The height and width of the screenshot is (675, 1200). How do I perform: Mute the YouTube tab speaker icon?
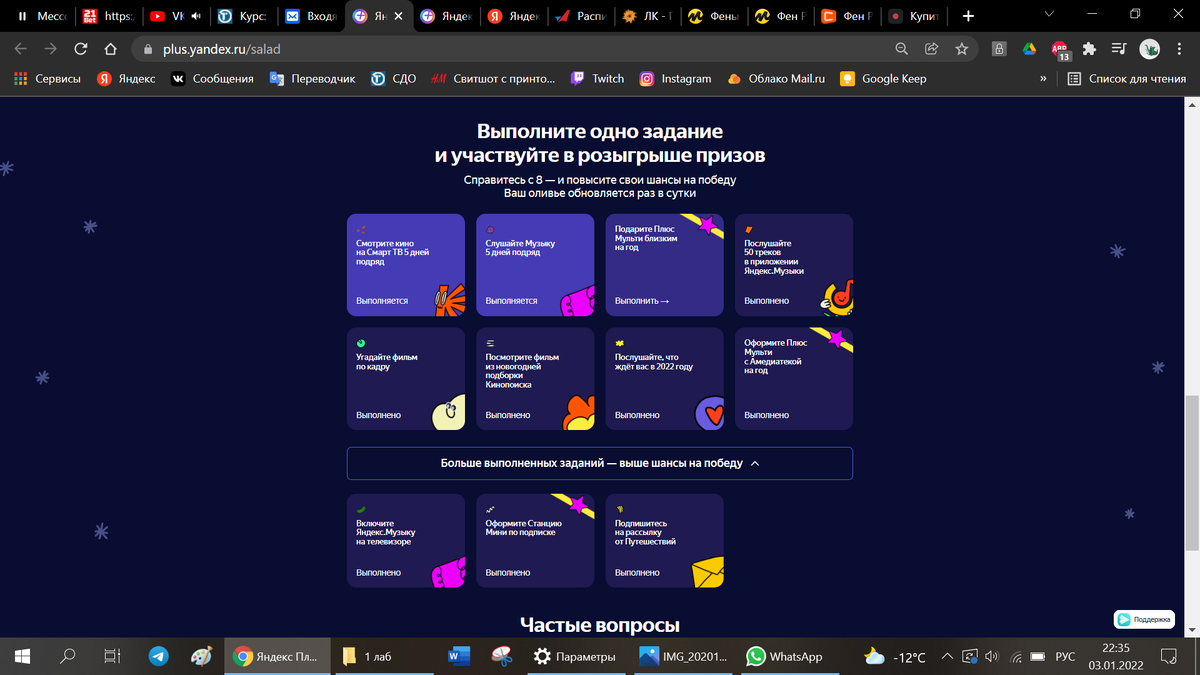[x=196, y=17]
